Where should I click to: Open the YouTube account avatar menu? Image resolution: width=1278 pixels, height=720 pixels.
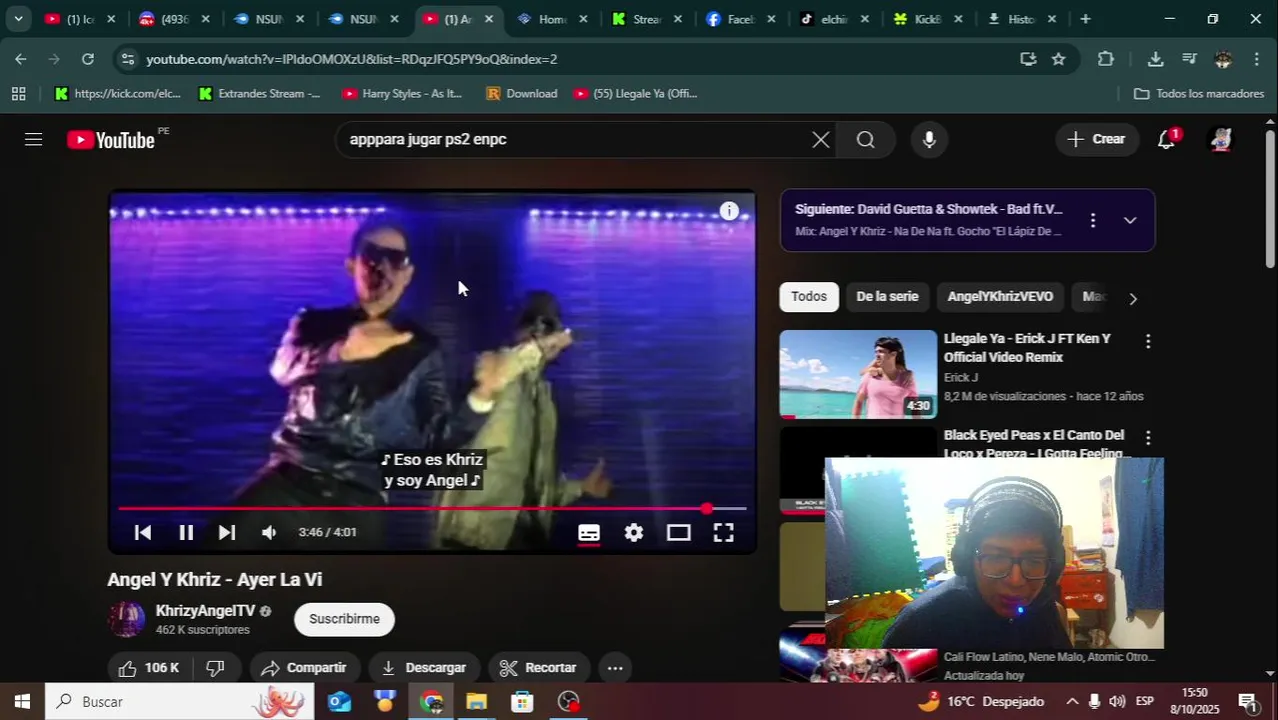tap(1221, 139)
